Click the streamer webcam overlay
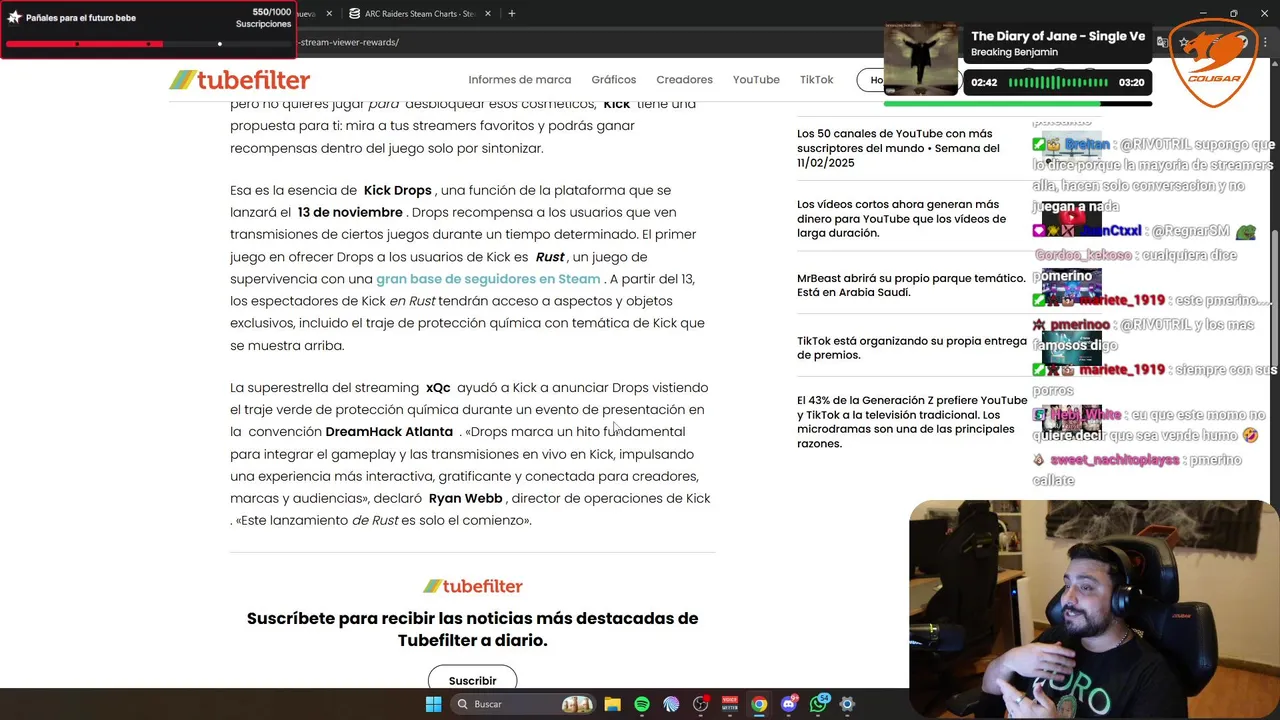This screenshot has height=720, width=1280. (1094, 609)
